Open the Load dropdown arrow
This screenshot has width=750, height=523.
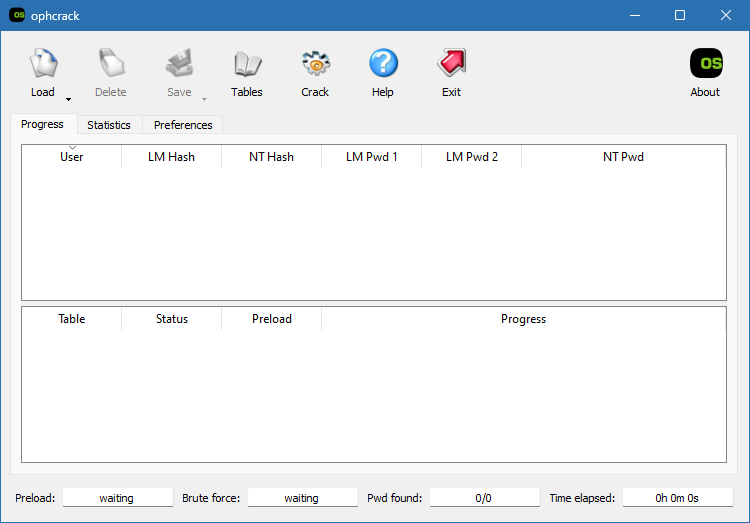click(x=68, y=100)
